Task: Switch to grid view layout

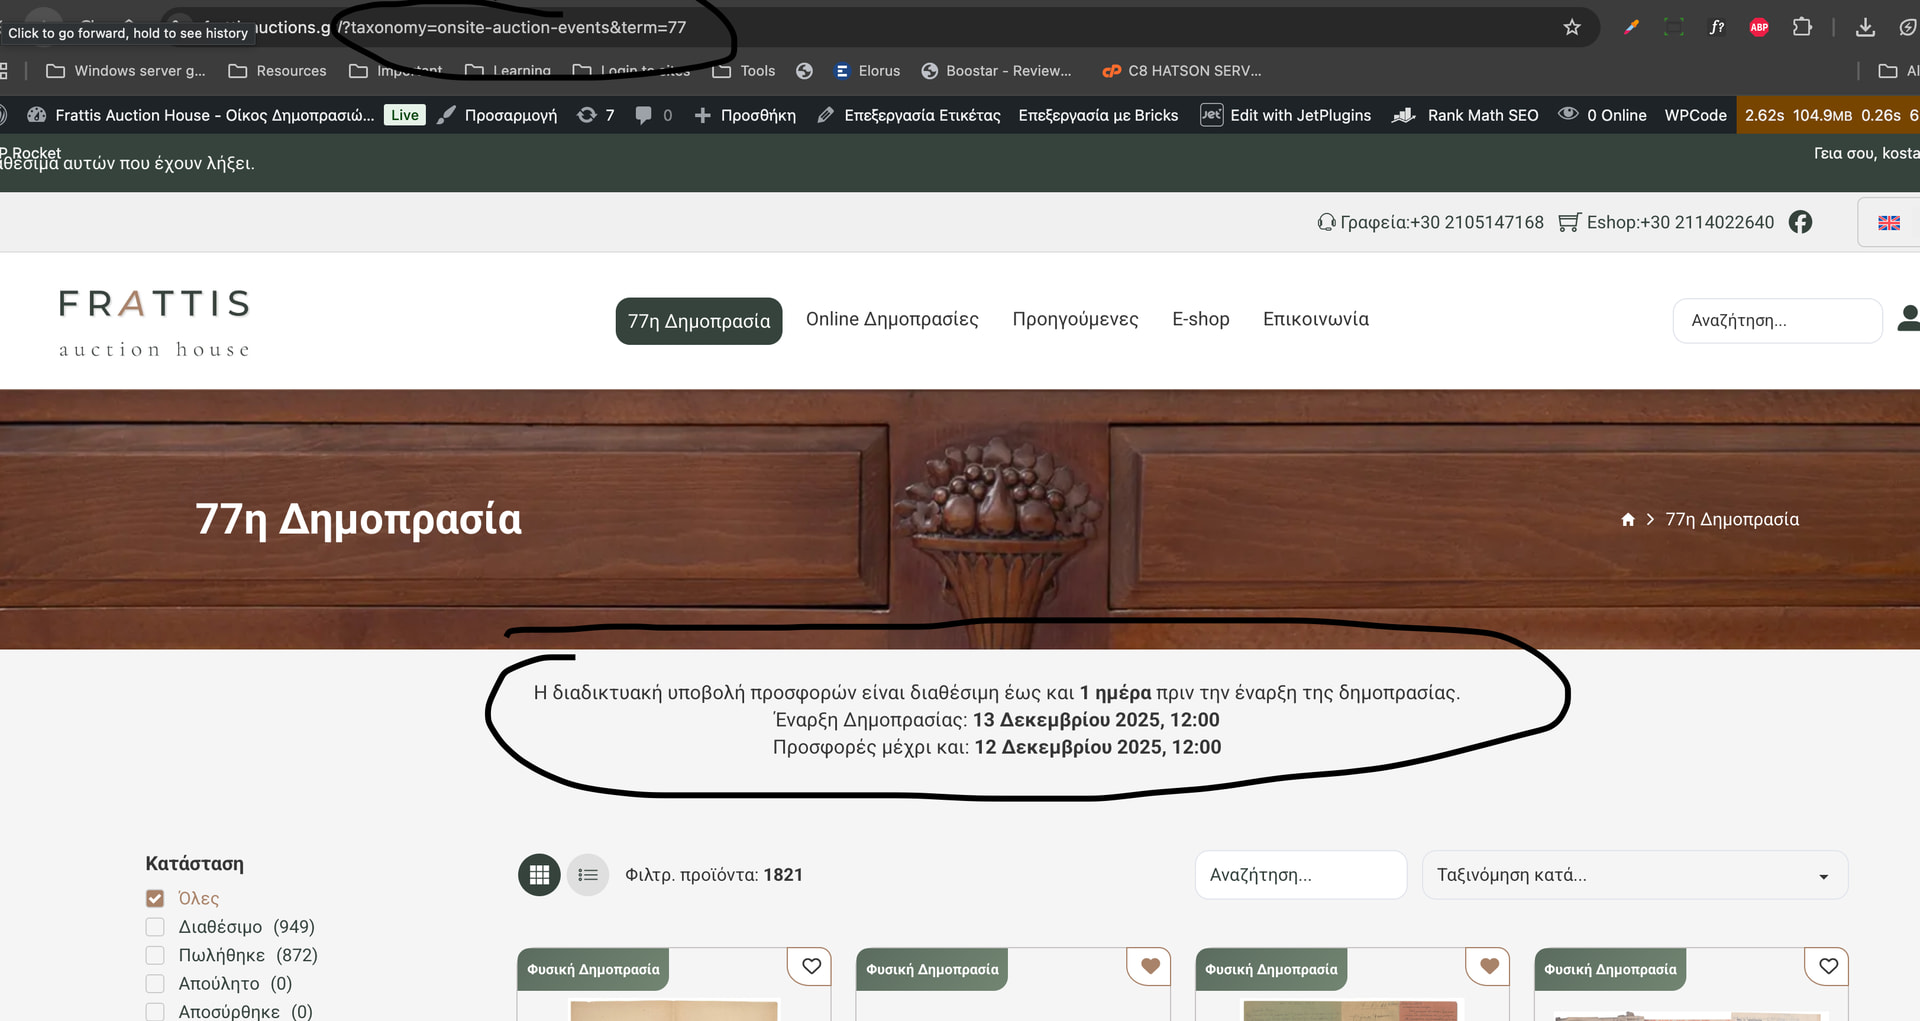Action: point(539,875)
